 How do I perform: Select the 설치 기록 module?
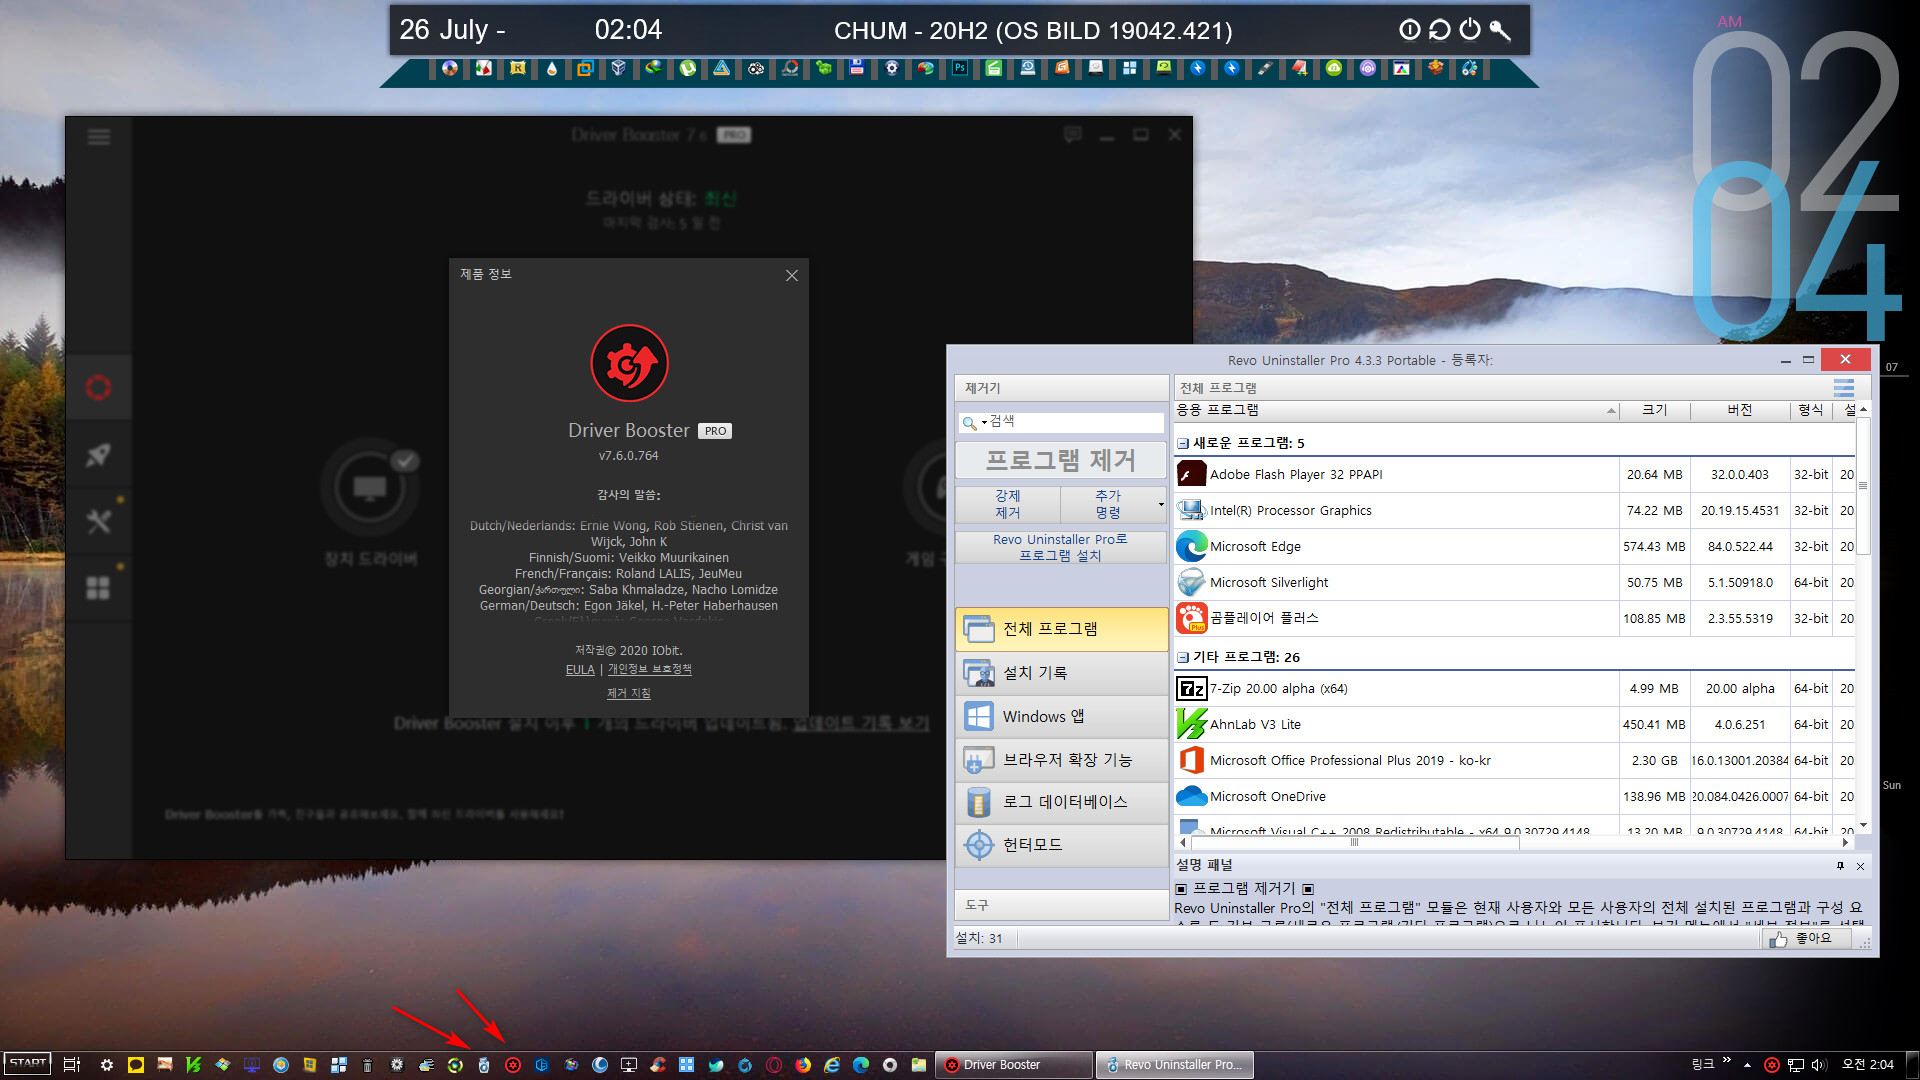point(1061,673)
